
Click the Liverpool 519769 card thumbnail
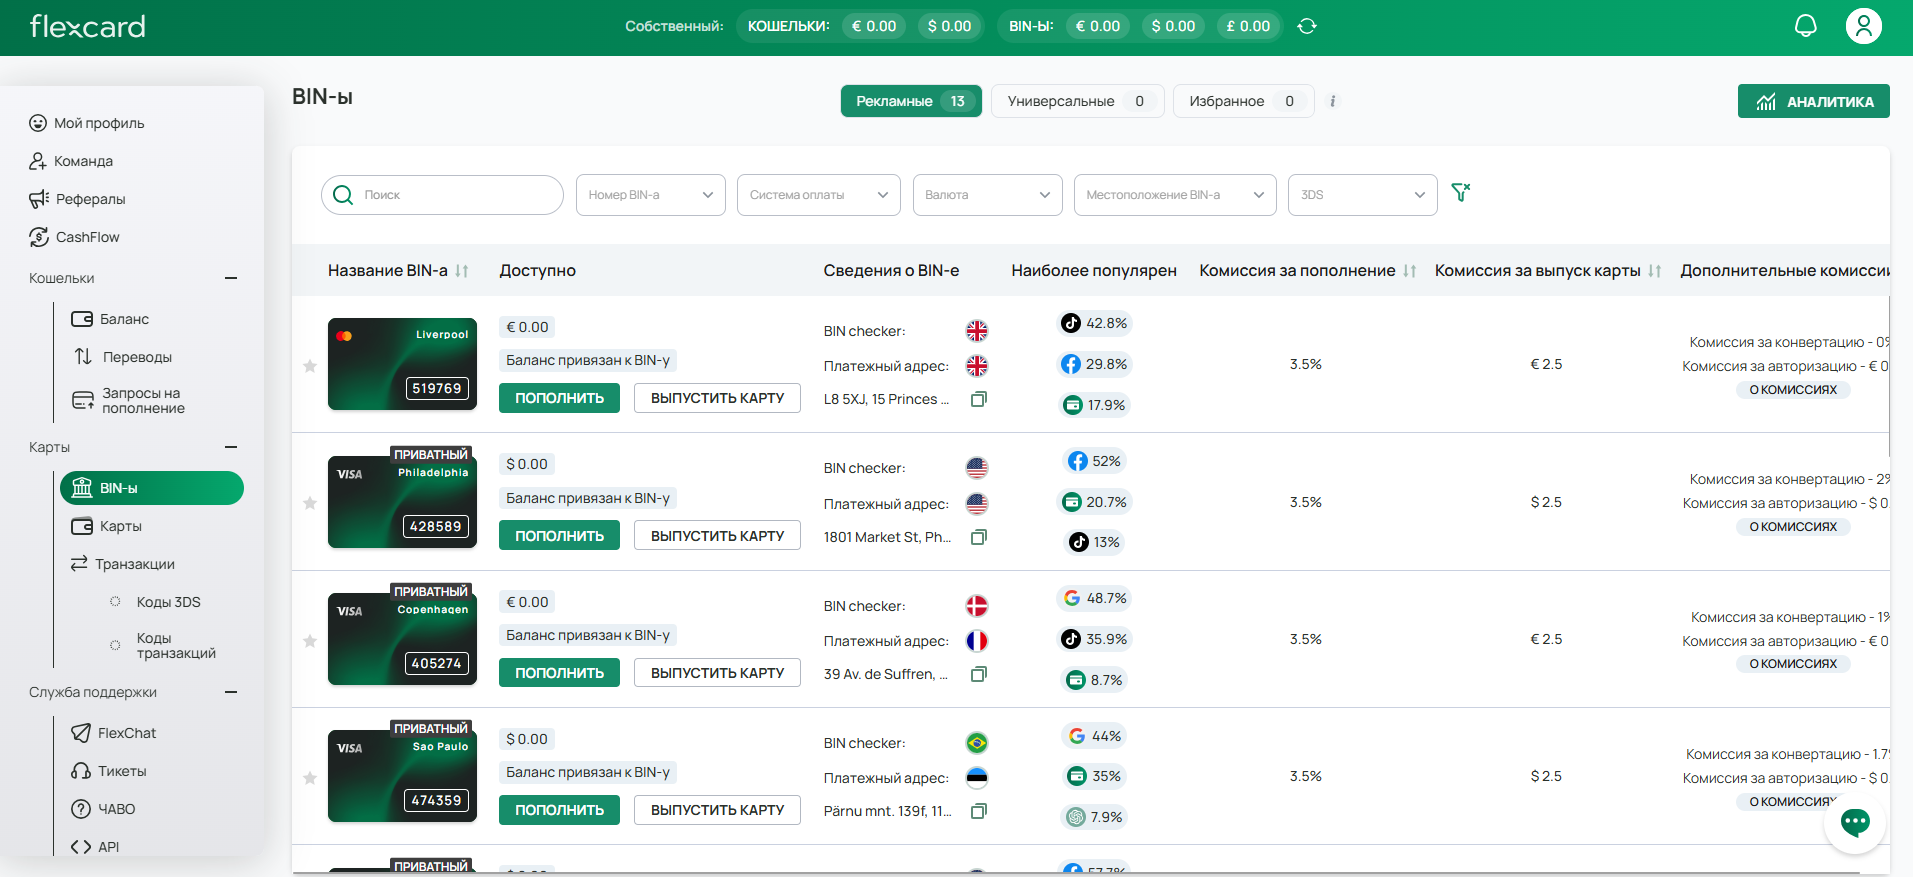coord(402,364)
